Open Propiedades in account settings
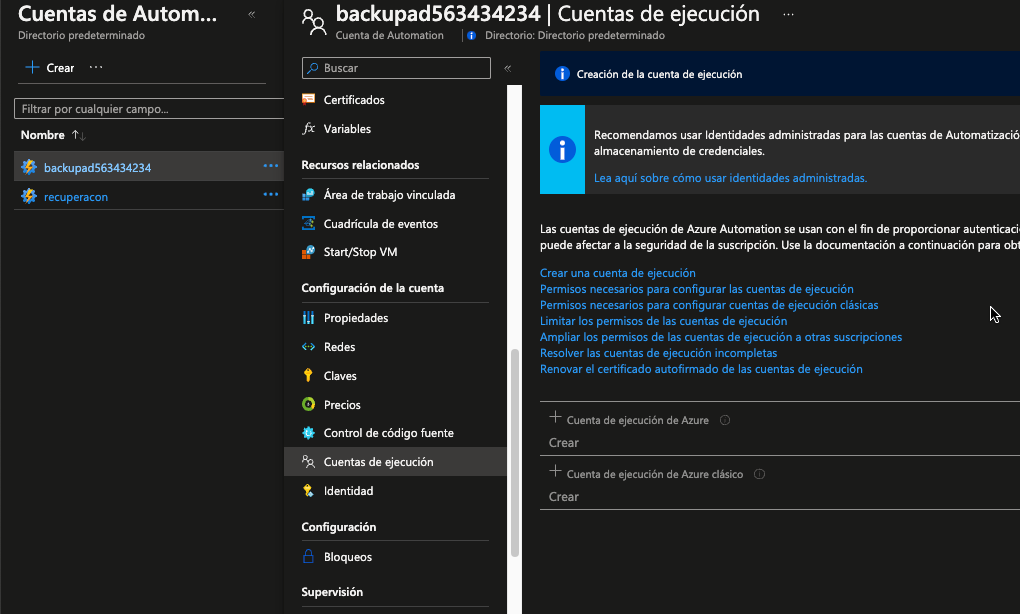This screenshot has width=1020, height=614. (x=355, y=318)
